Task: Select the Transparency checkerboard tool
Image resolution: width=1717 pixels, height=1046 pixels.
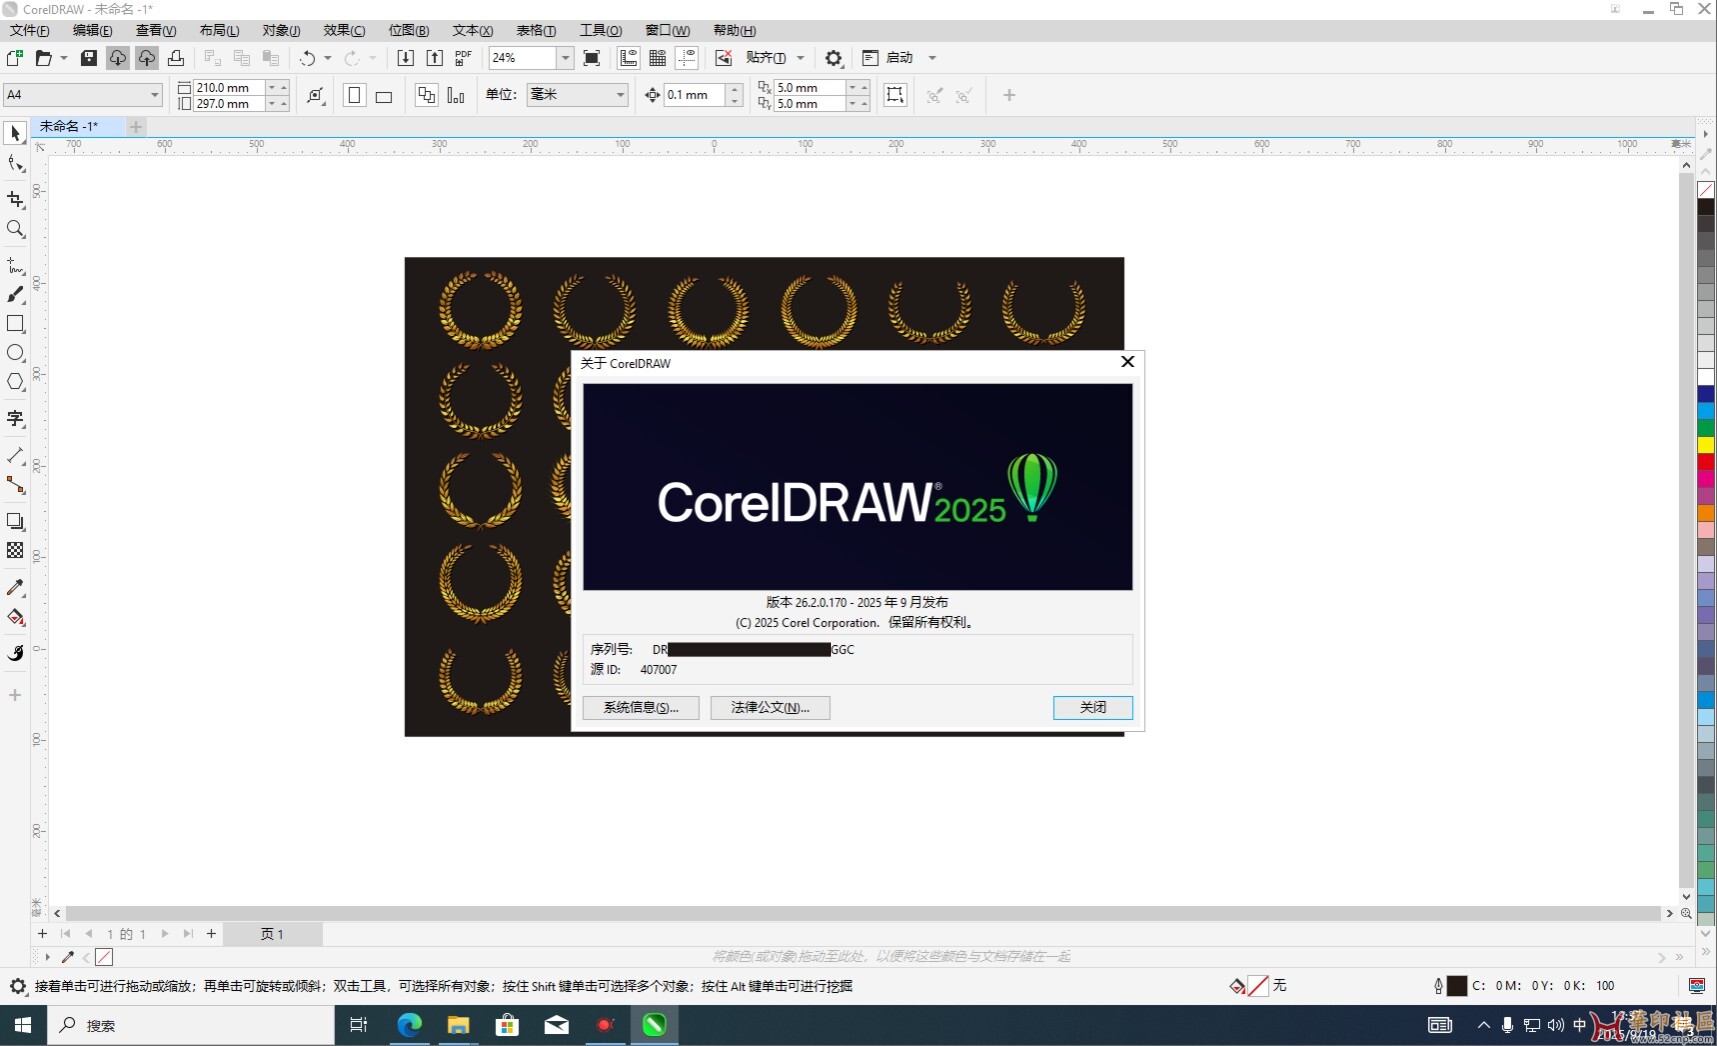Action: 15,550
